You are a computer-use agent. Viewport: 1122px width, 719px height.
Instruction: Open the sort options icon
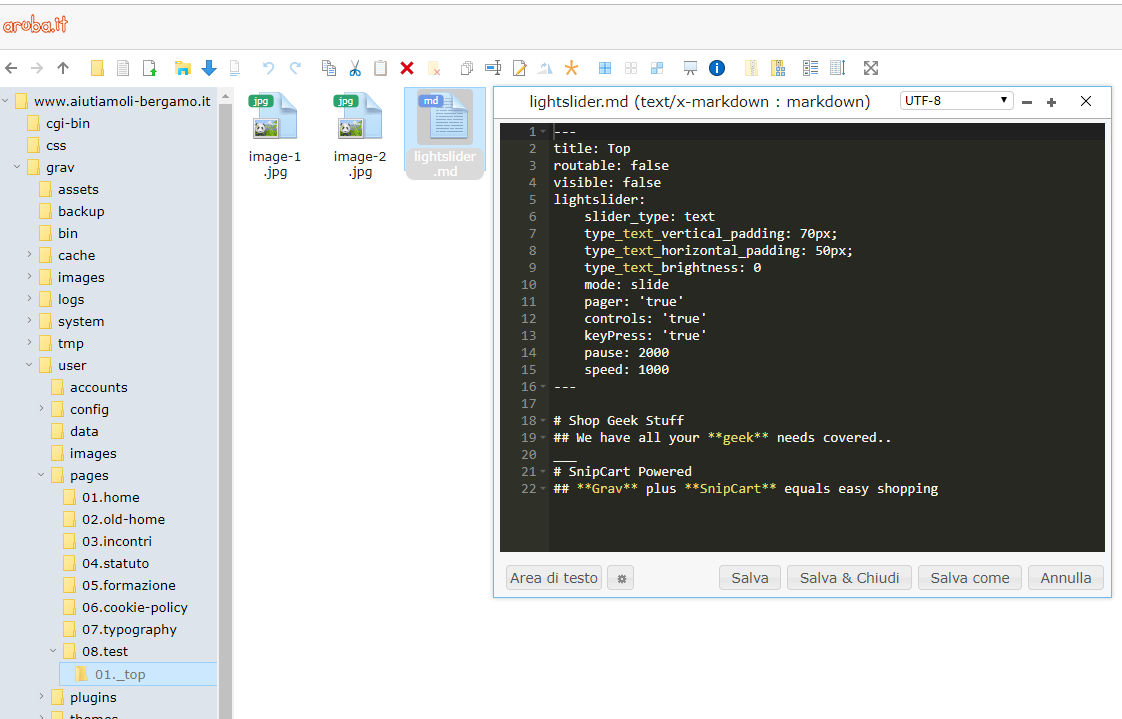(838, 68)
